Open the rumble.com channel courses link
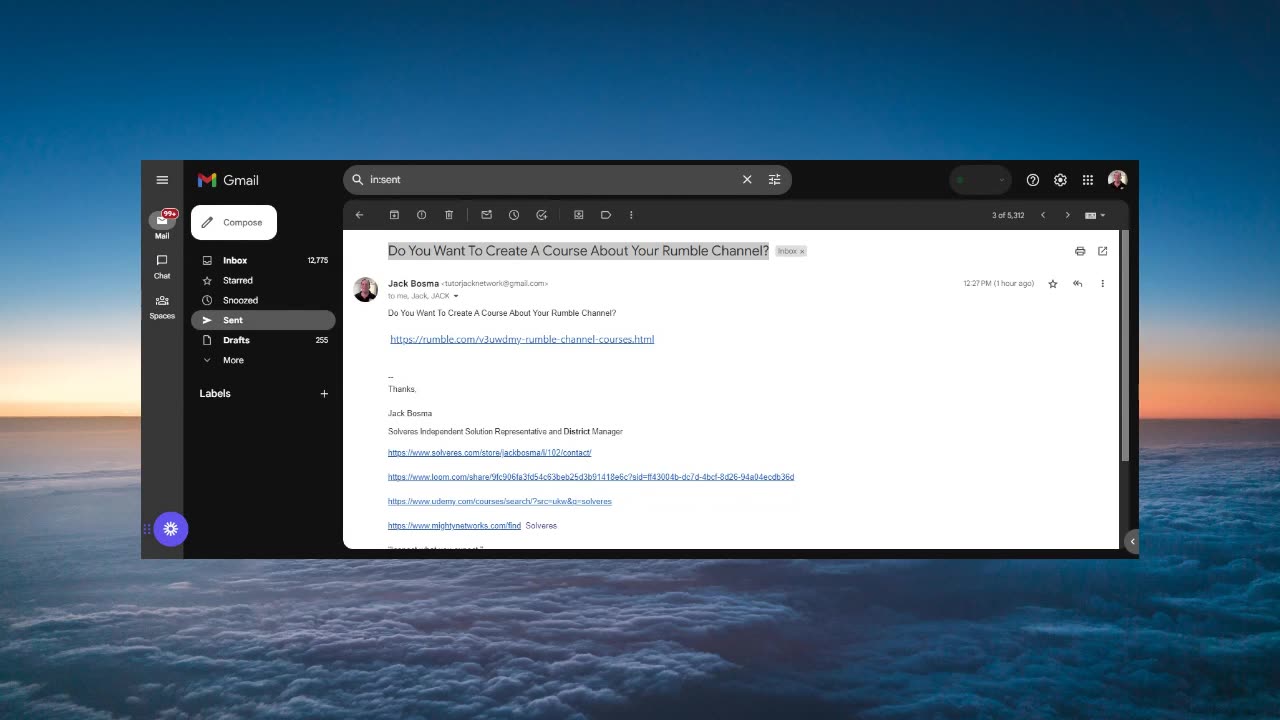Image resolution: width=1280 pixels, height=720 pixels. click(x=522, y=339)
